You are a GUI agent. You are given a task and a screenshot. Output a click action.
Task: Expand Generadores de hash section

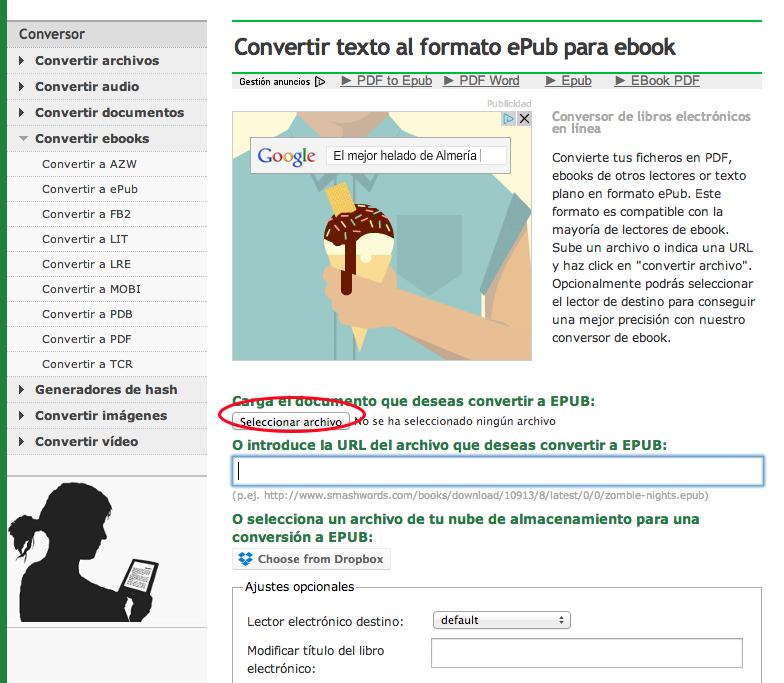click(x=105, y=390)
